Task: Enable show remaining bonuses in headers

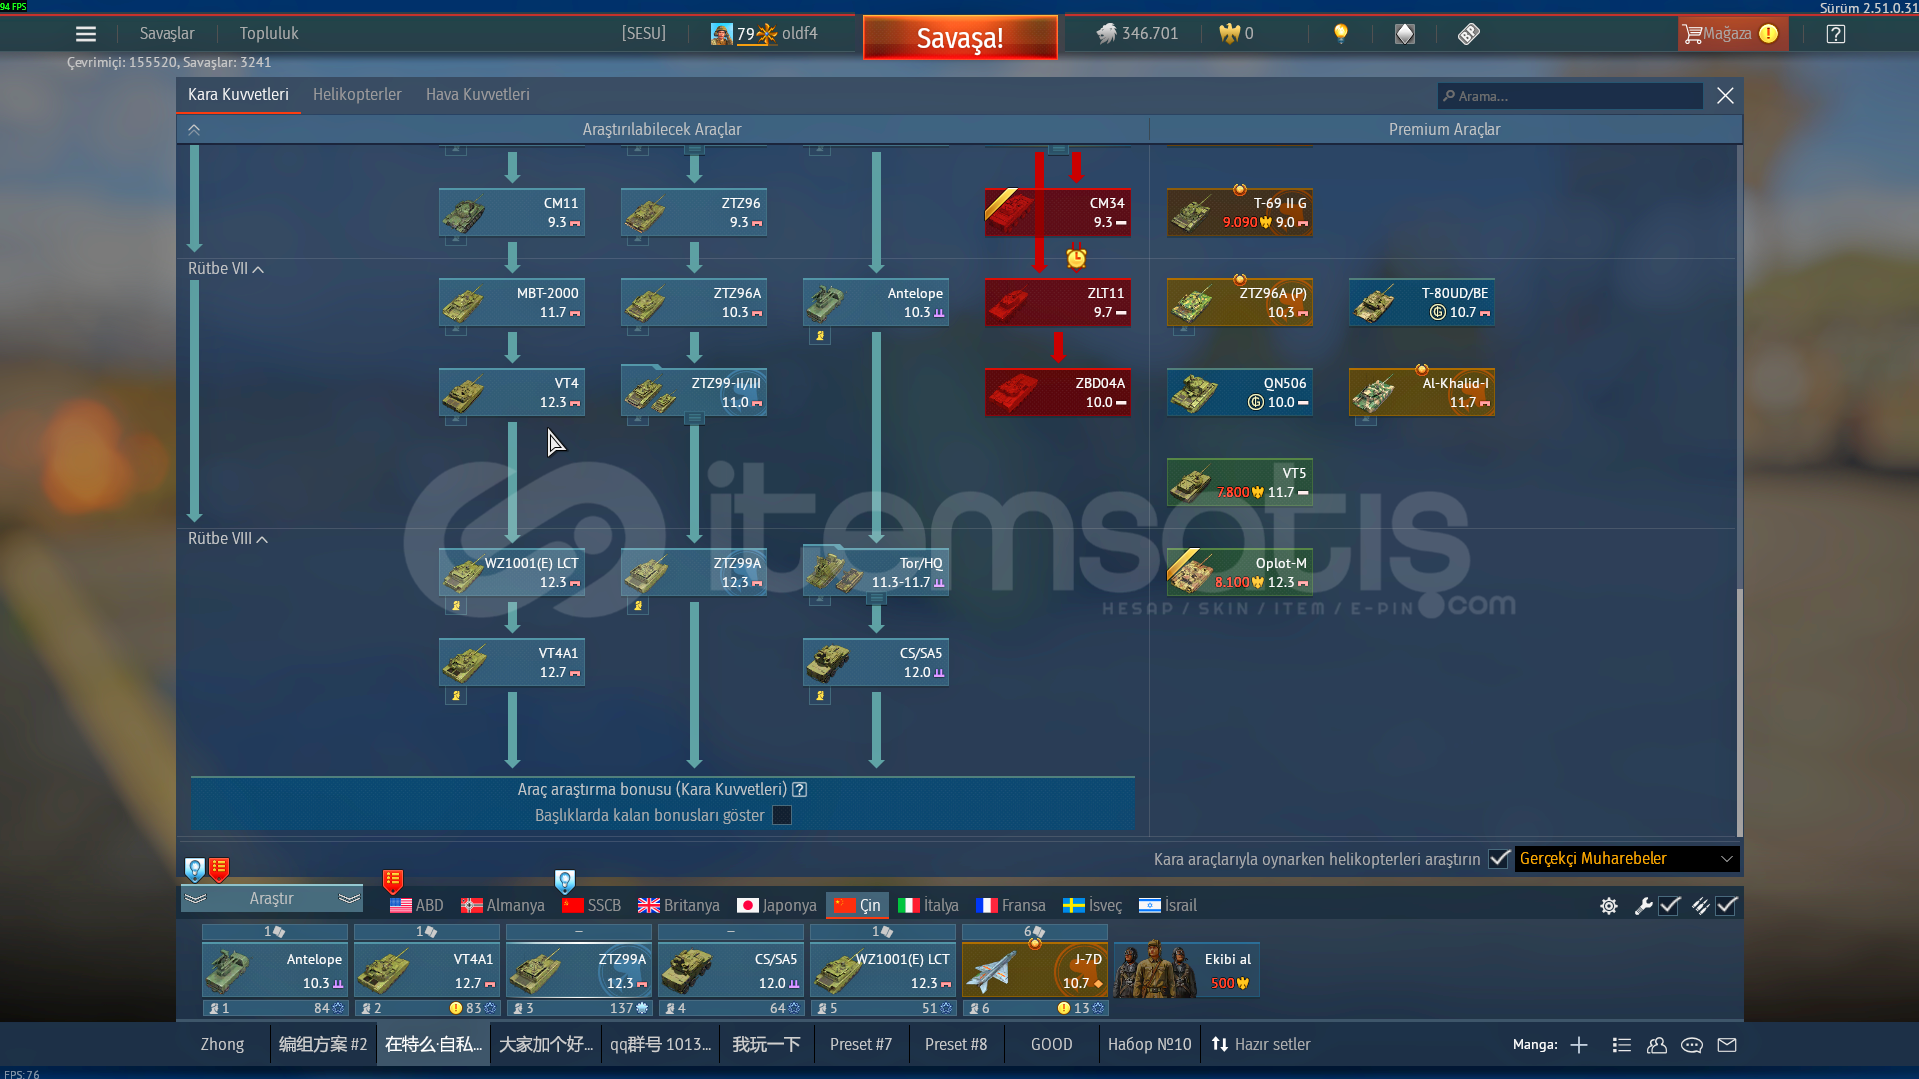Action: pyautogui.click(x=782, y=816)
